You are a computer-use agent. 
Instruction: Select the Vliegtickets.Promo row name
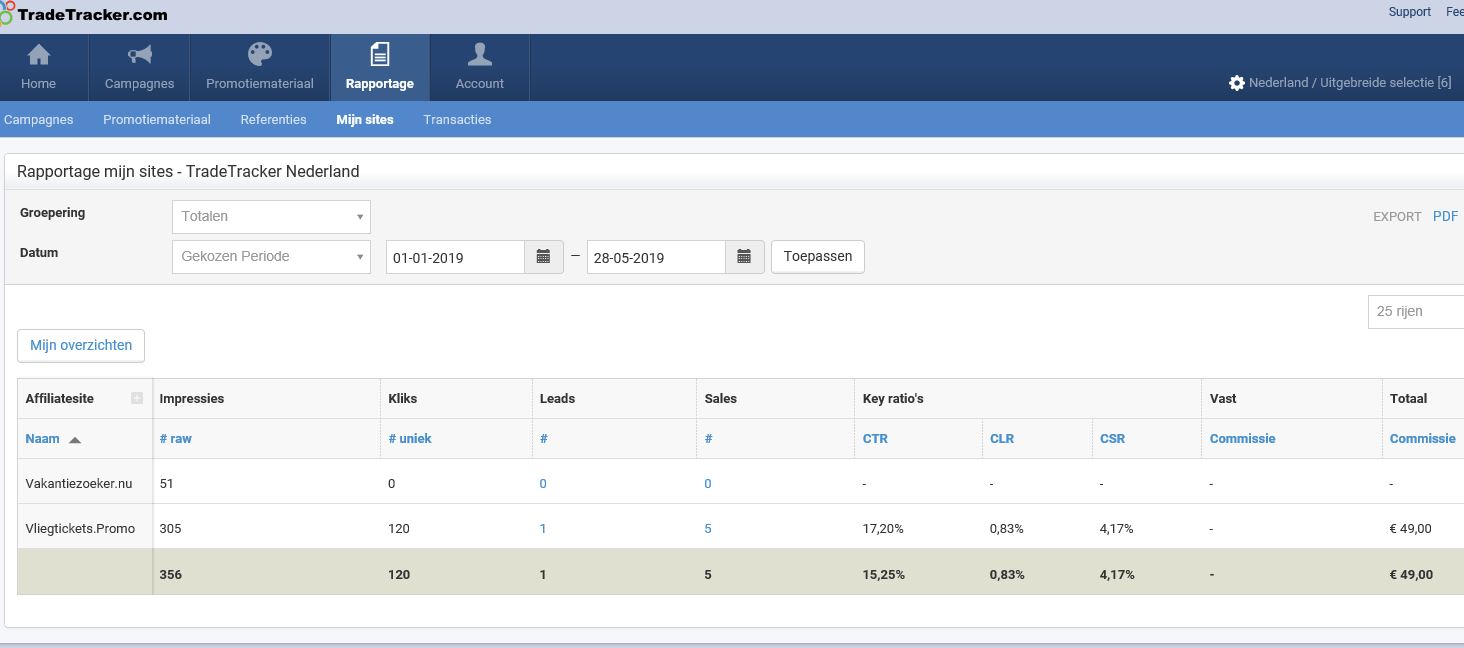80,528
